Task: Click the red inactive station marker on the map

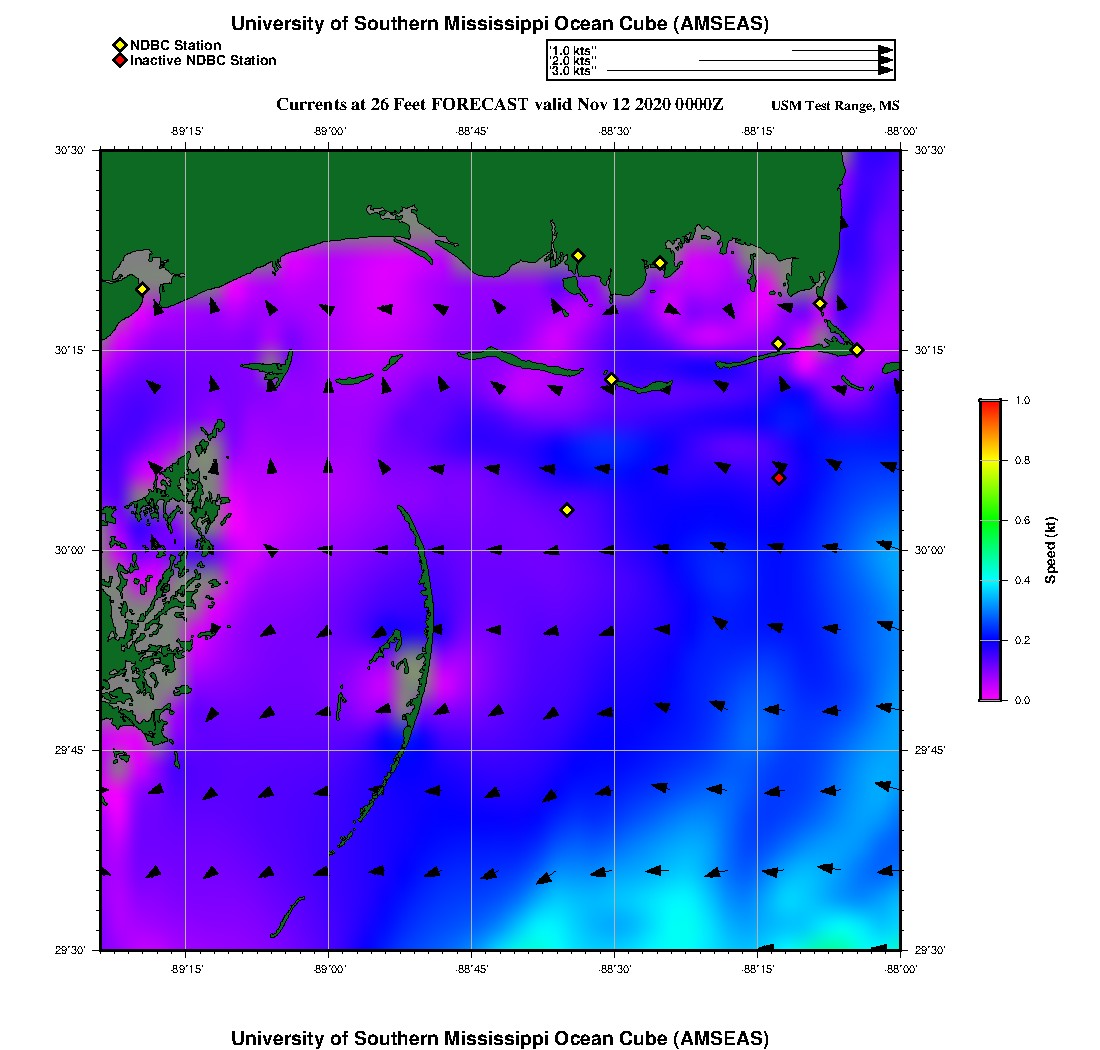Action: point(779,478)
